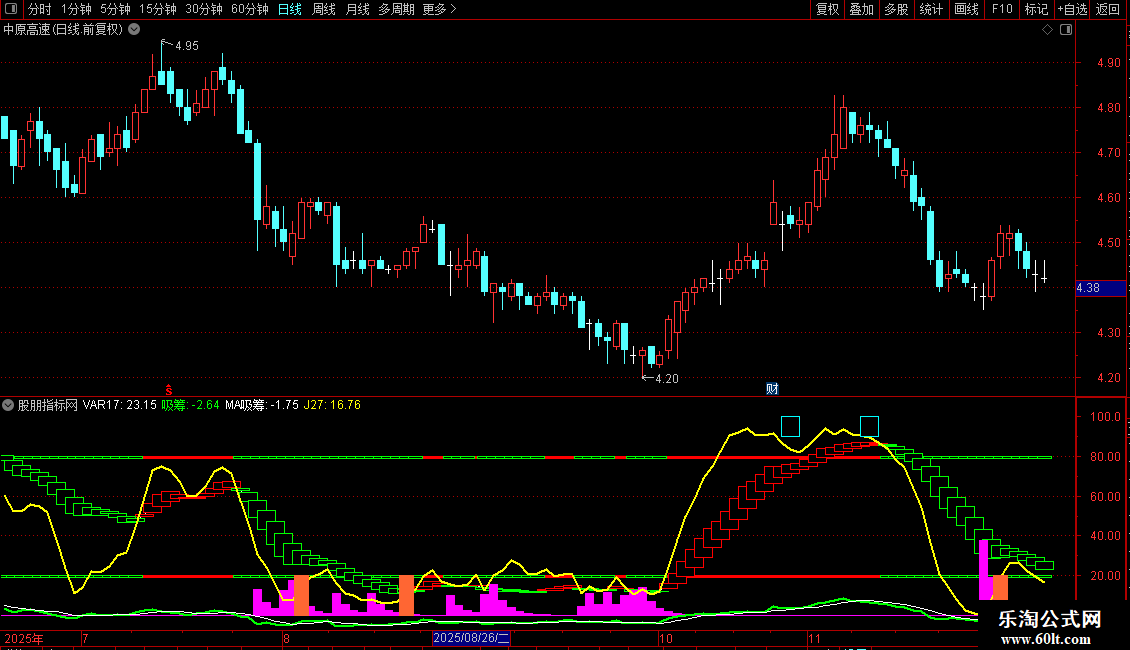Viewport: 1130px width, 650px height.
Task: Click the current price tag 4.38
Action: click(1100, 288)
